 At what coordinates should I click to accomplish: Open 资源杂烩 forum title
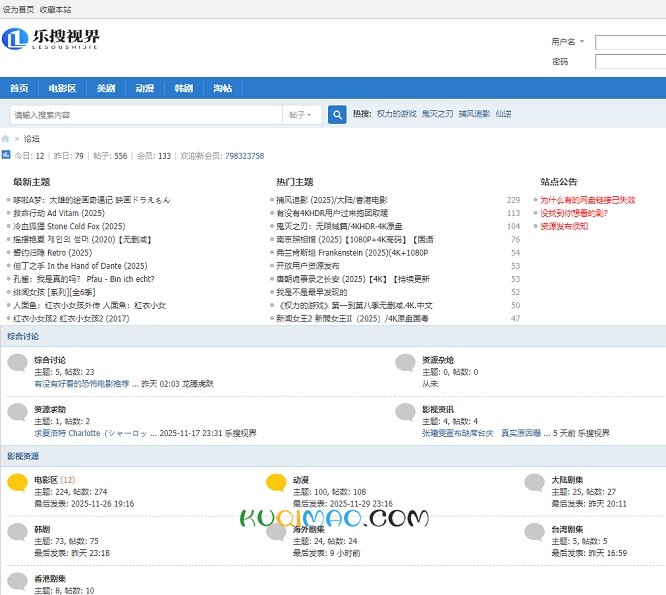pos(438,360)
